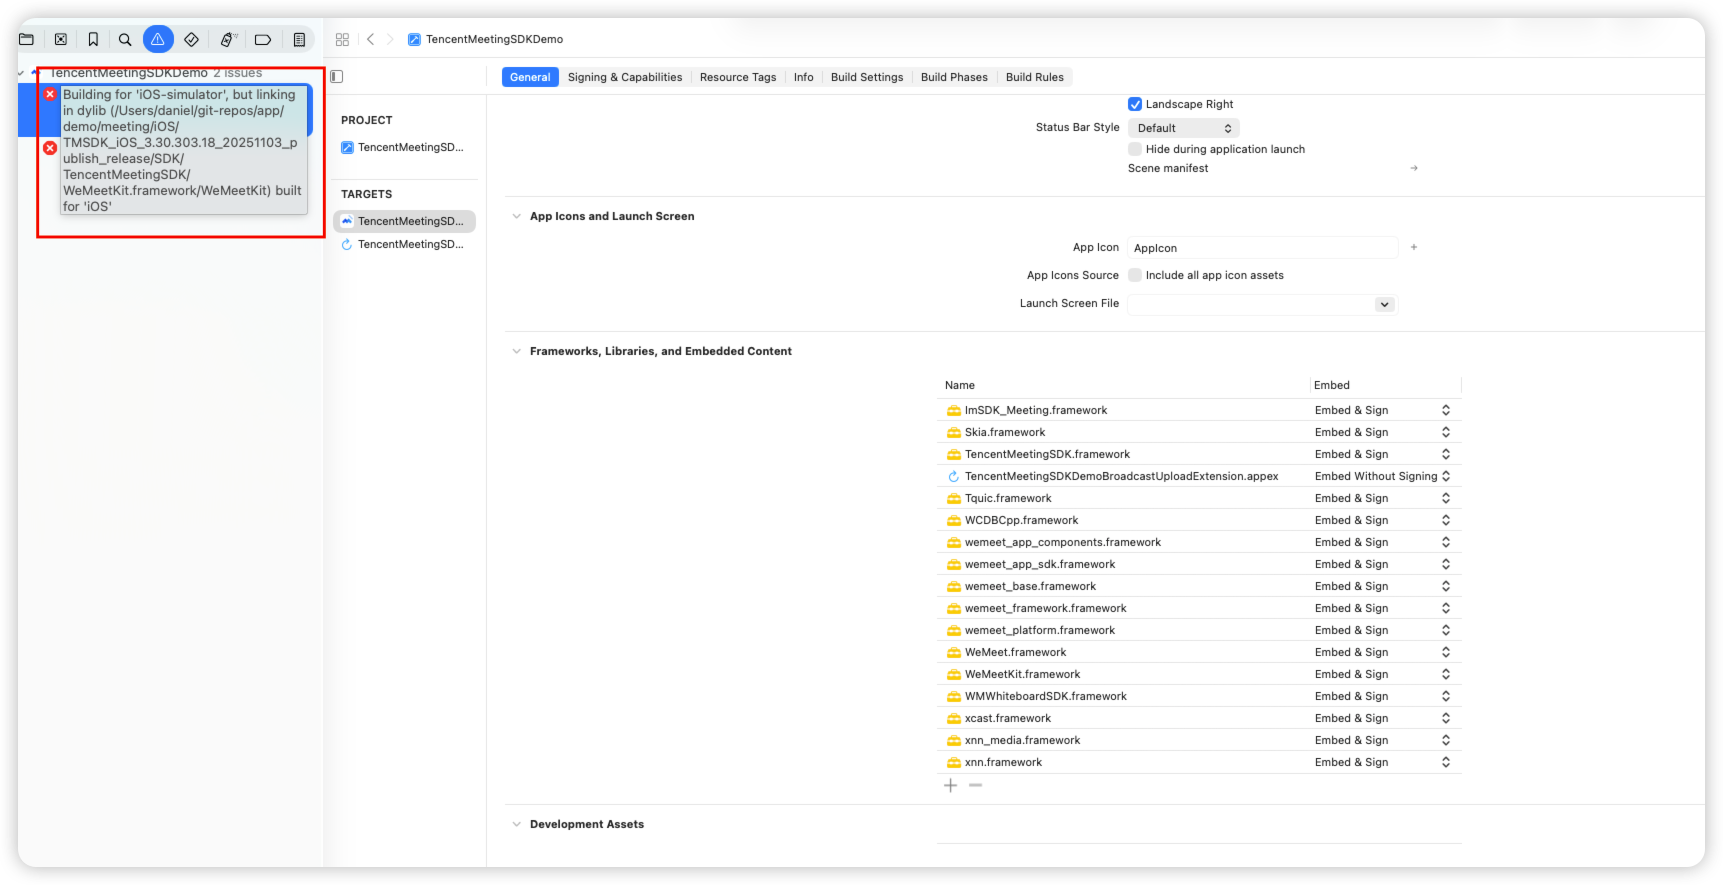The width and height of the screenshot is (1723, 885).
Task: Click the related items grid icon
Action: point(342,39)
